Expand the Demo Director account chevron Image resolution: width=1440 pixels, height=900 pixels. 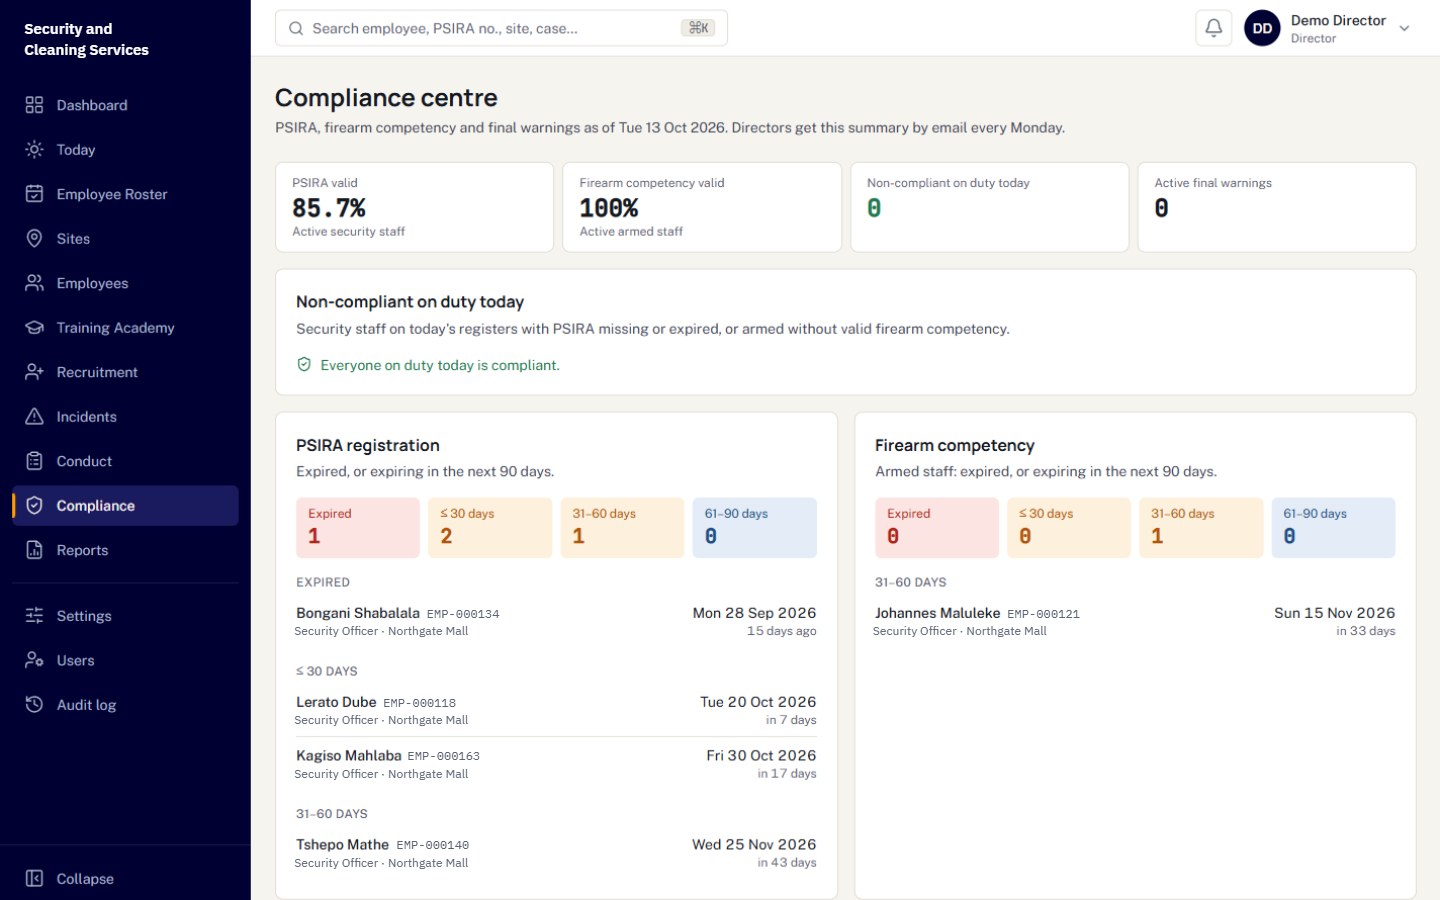click(x=1404, y=29)
